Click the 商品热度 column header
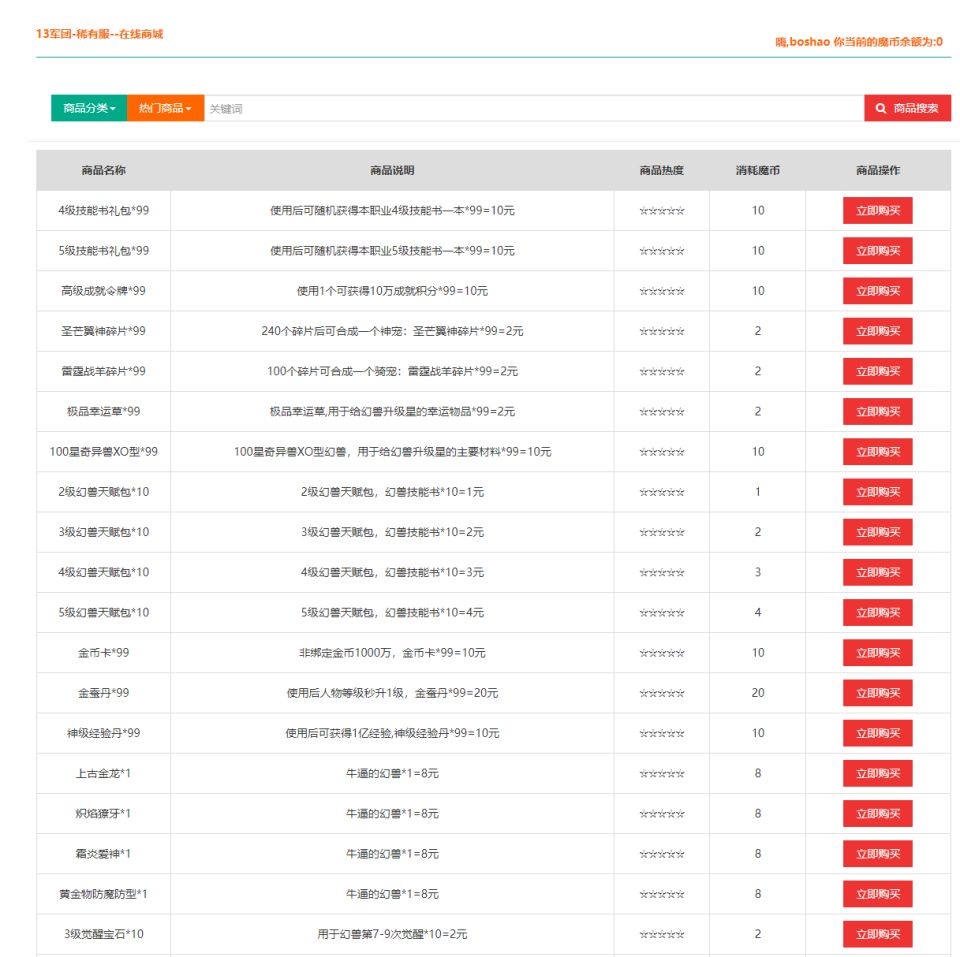This screenshot has height=957, width=960. coord(660,170)
